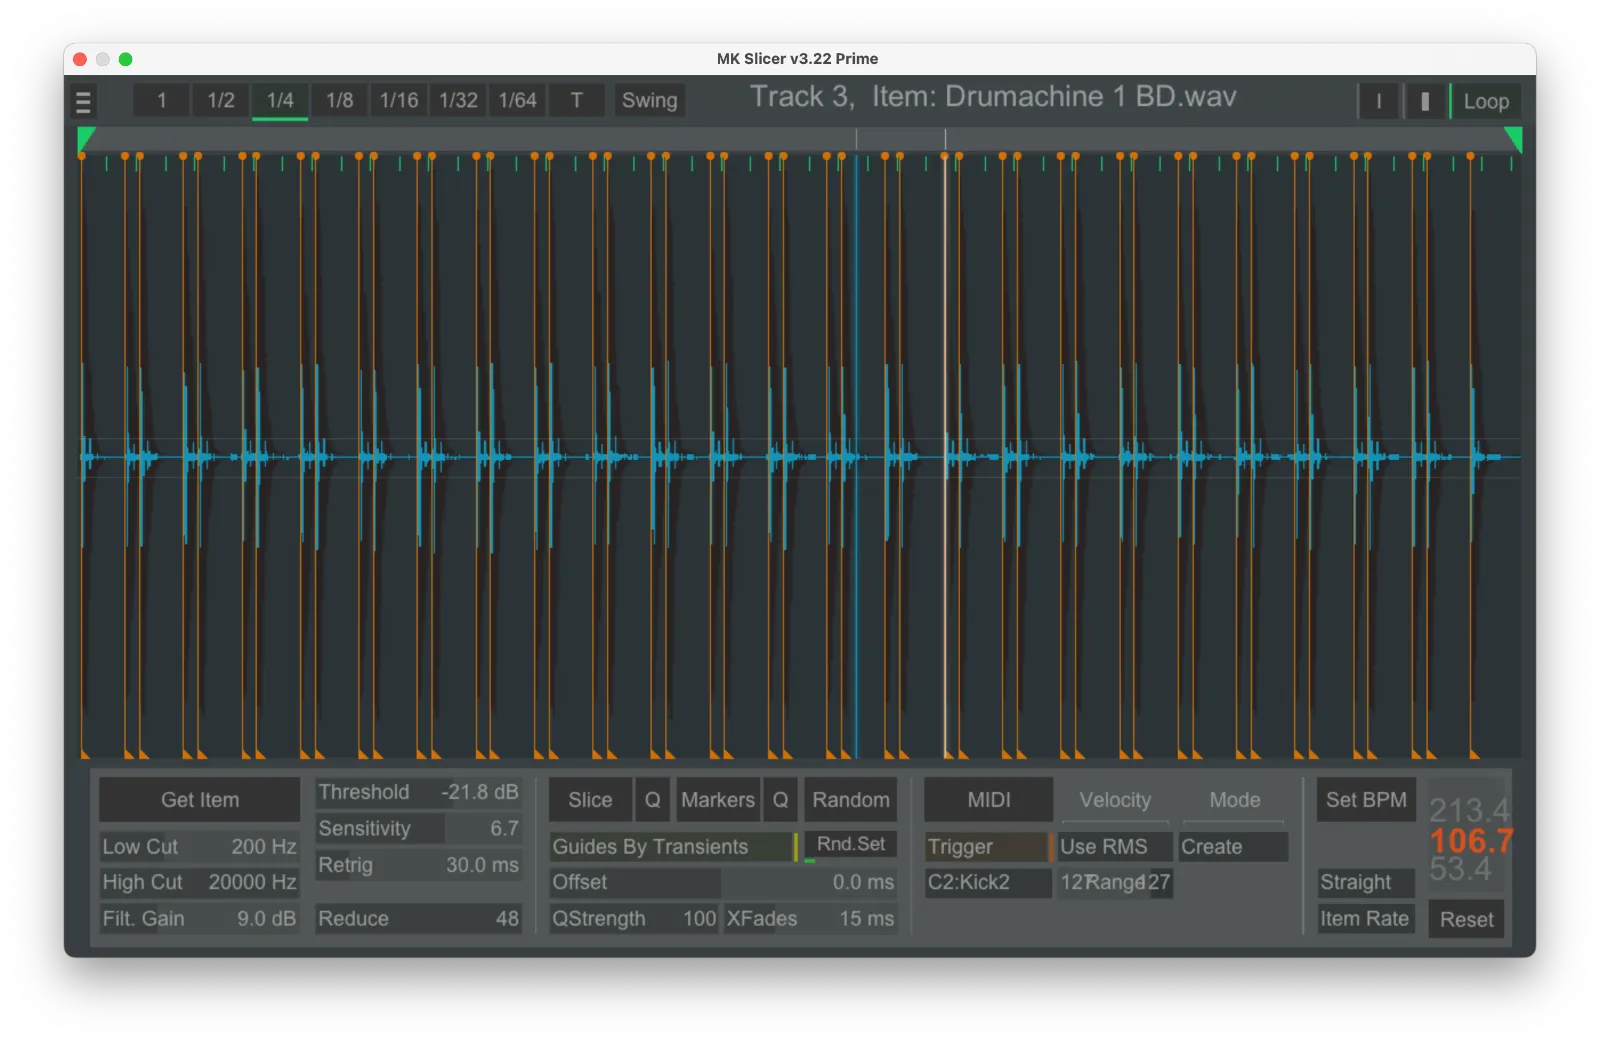Select the 106.7 BPM value
Viewport: 1600px width, 1042px height.
[x=1471, y=841]
